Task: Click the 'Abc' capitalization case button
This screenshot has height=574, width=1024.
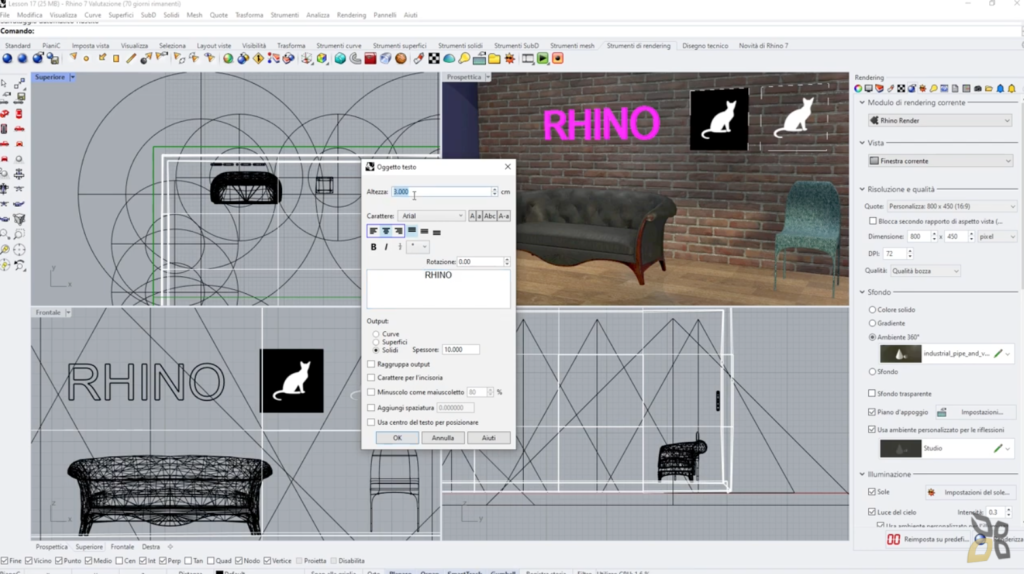Action: (489, 215)
